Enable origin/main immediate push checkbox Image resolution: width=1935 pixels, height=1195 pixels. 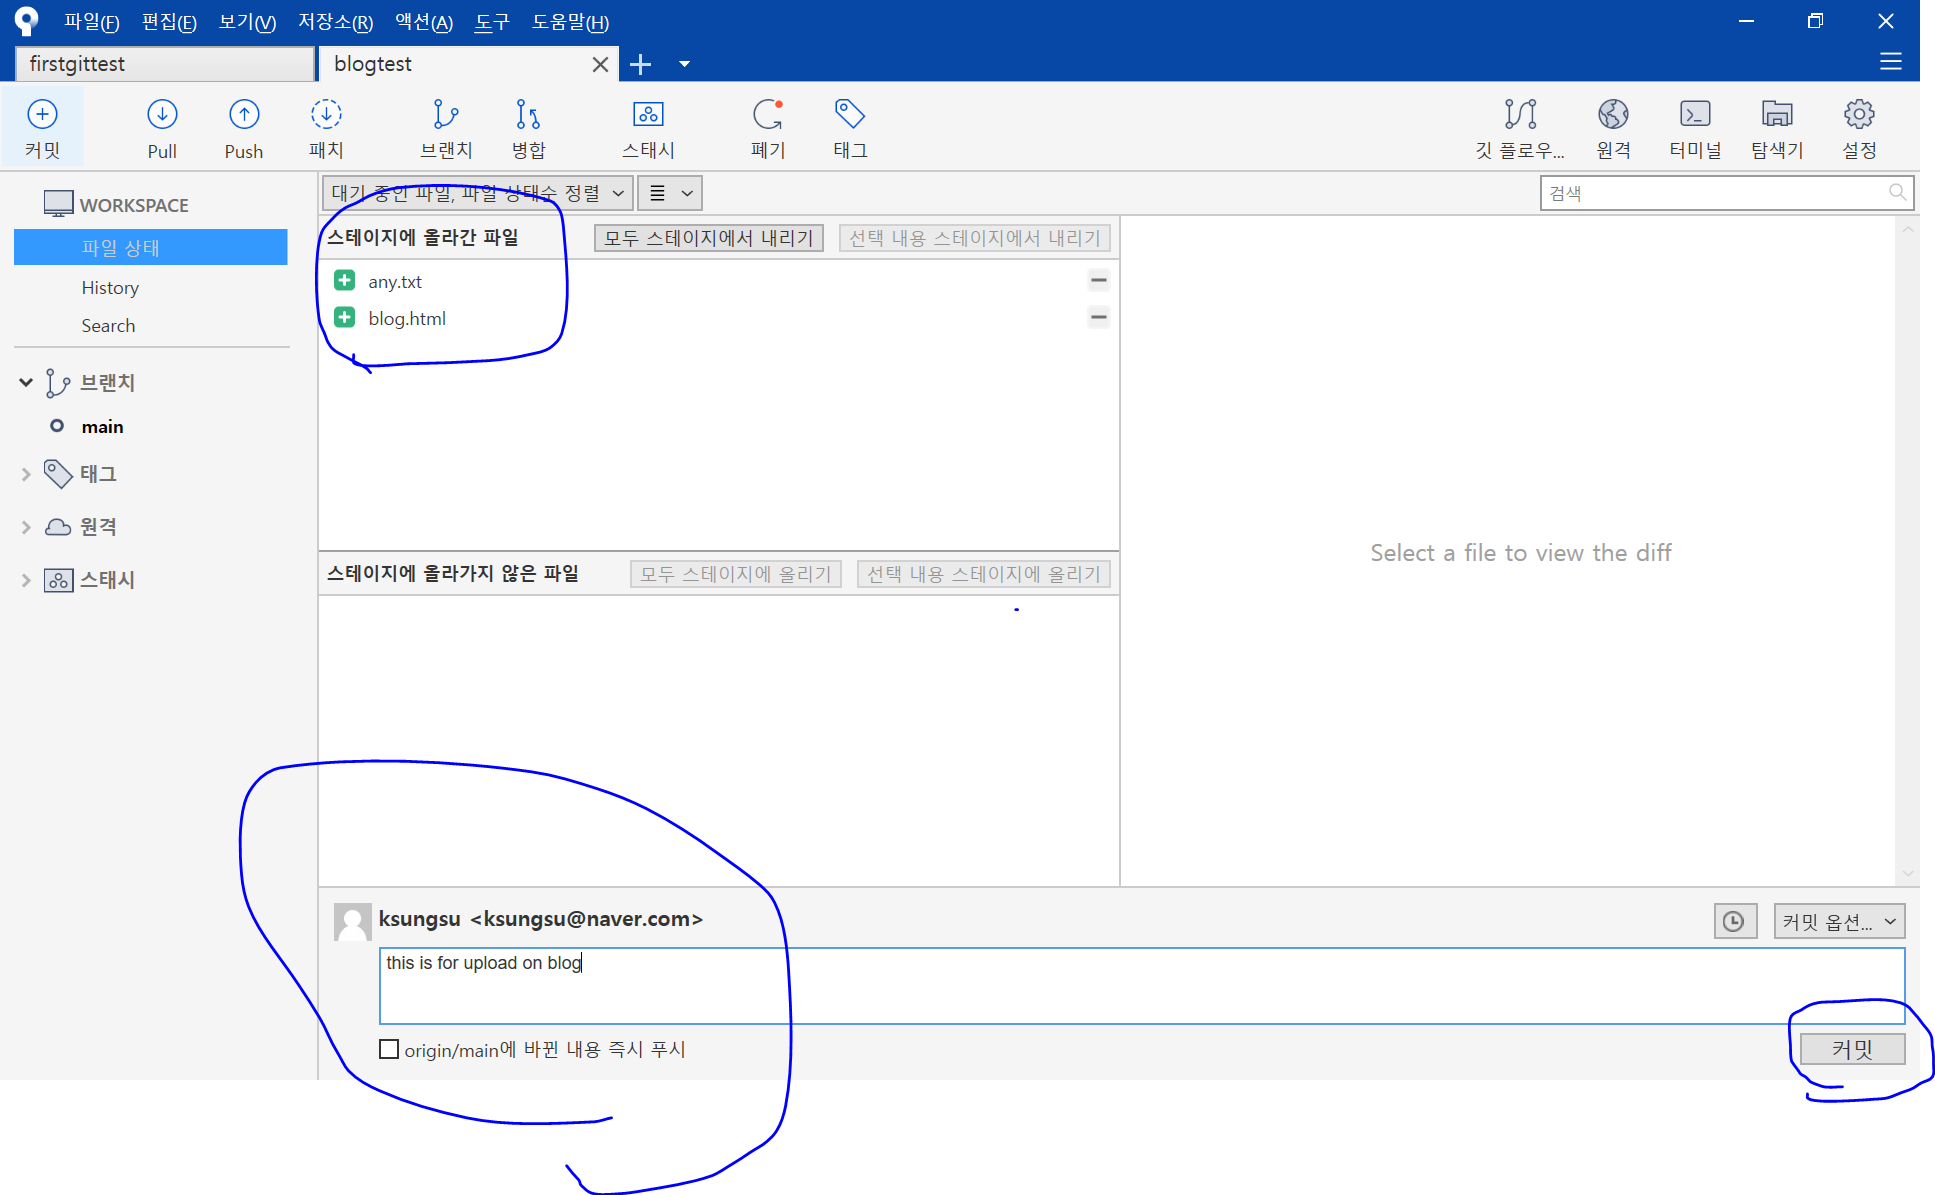(389, 1049)
